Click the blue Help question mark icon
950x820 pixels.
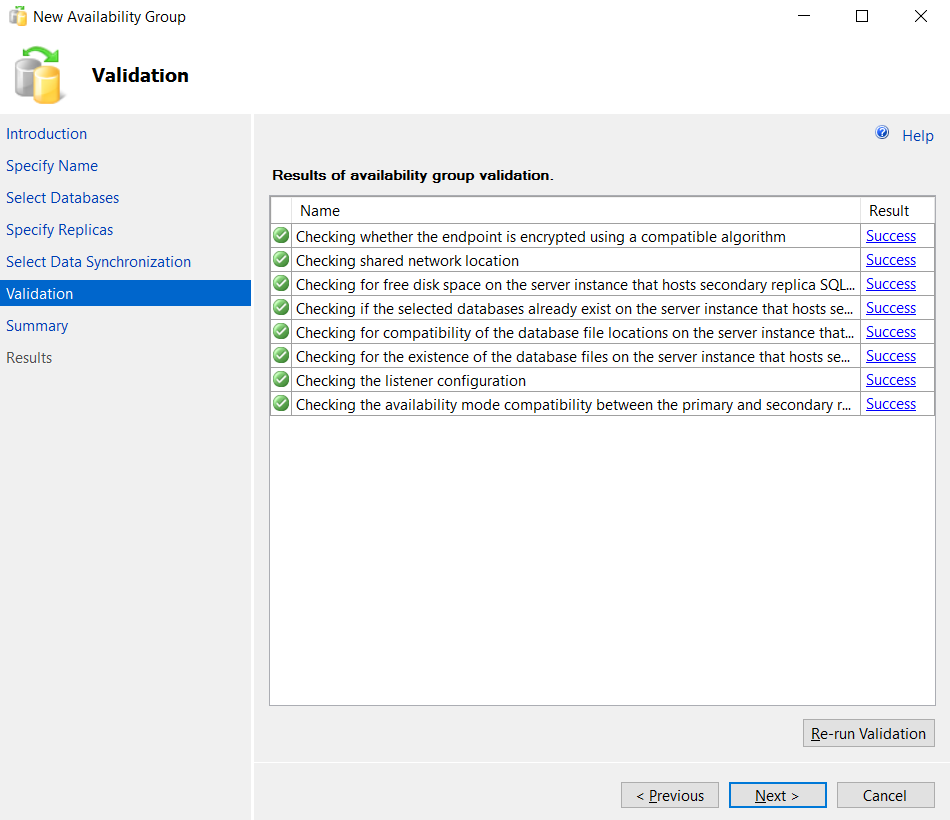pos(882,133)
